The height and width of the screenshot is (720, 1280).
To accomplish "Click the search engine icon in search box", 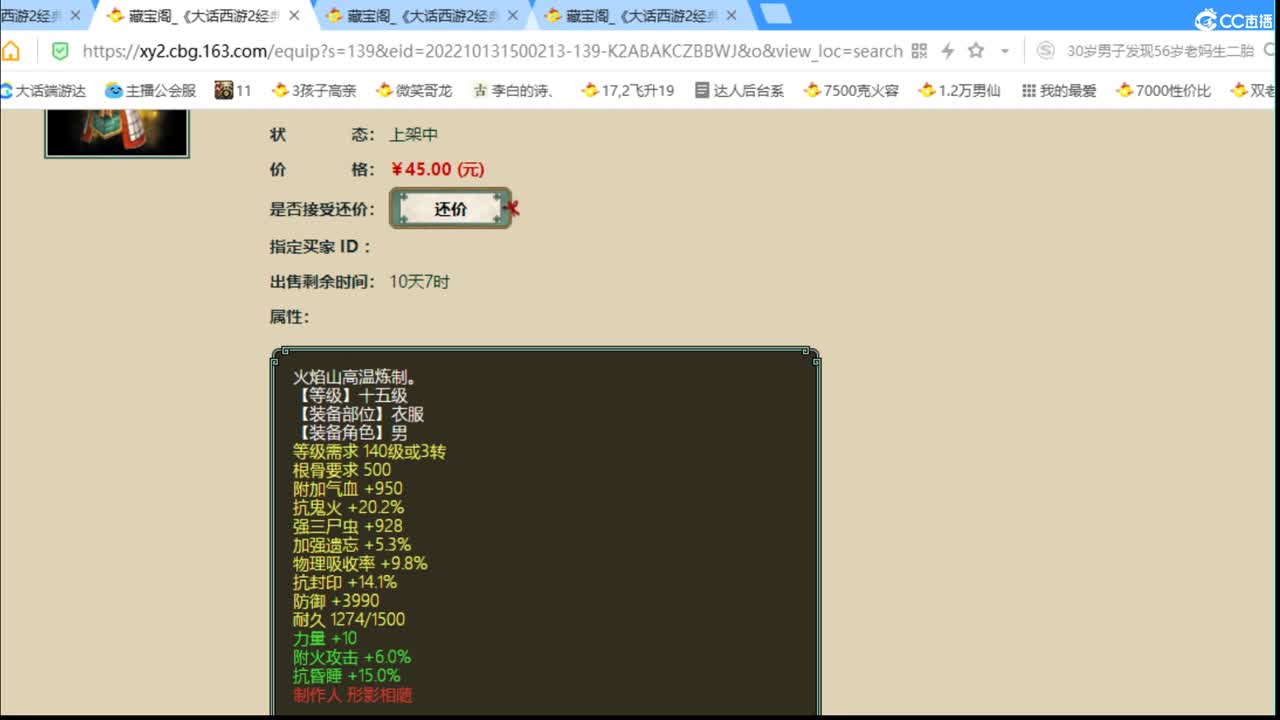I will coord(1045,51).
